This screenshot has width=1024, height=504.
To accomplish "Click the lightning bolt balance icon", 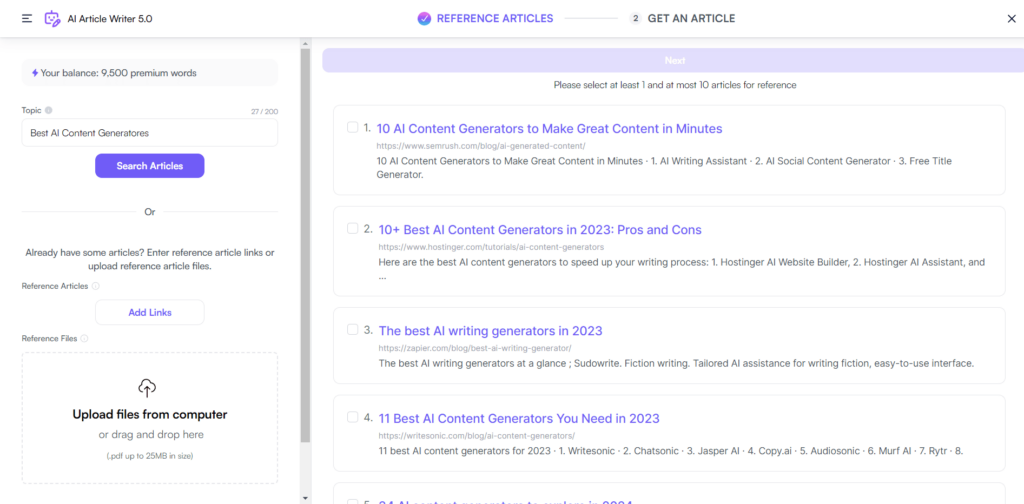I will 35,73.
